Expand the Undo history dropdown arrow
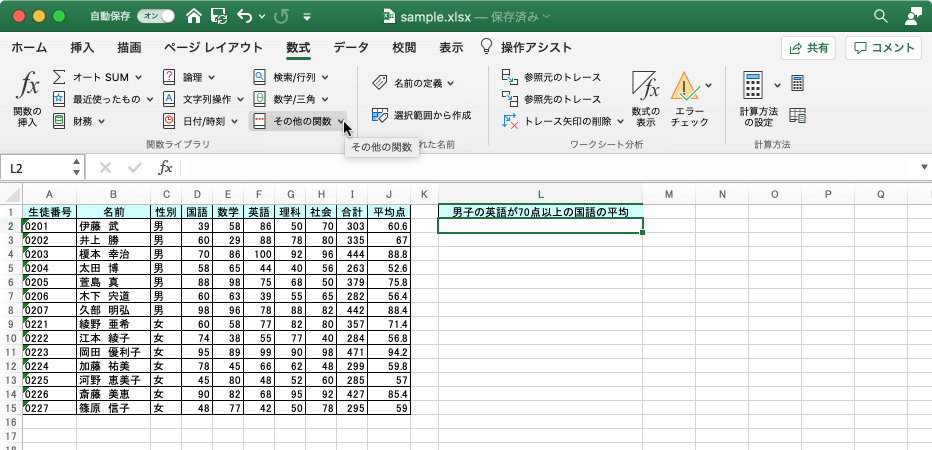Screen dimensions: 932x450 [x=262, y=17]
